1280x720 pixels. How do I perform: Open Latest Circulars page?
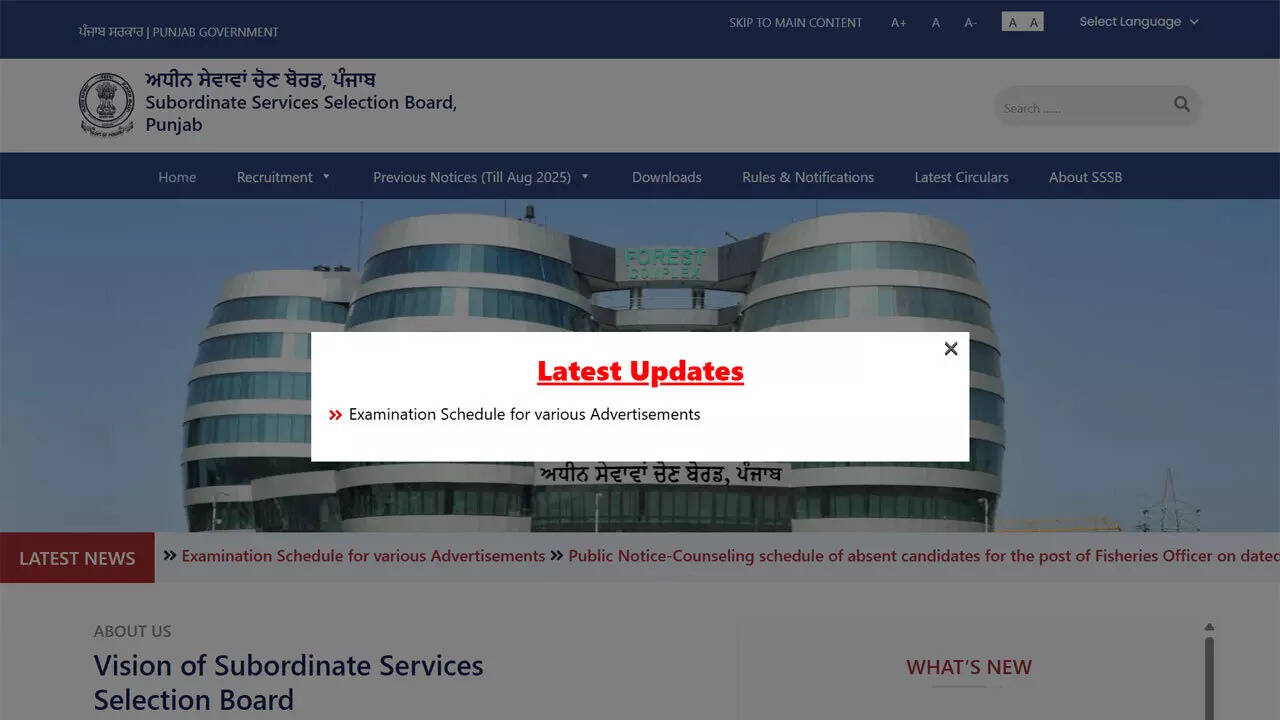(961, 177)
